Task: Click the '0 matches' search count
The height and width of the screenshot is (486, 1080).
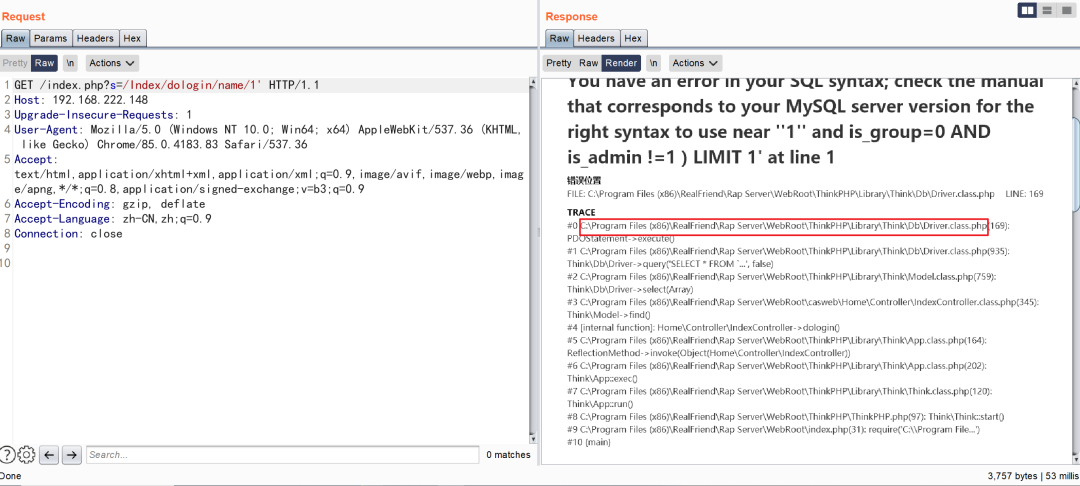Action: pyautogui.click(x=508, y=454)
